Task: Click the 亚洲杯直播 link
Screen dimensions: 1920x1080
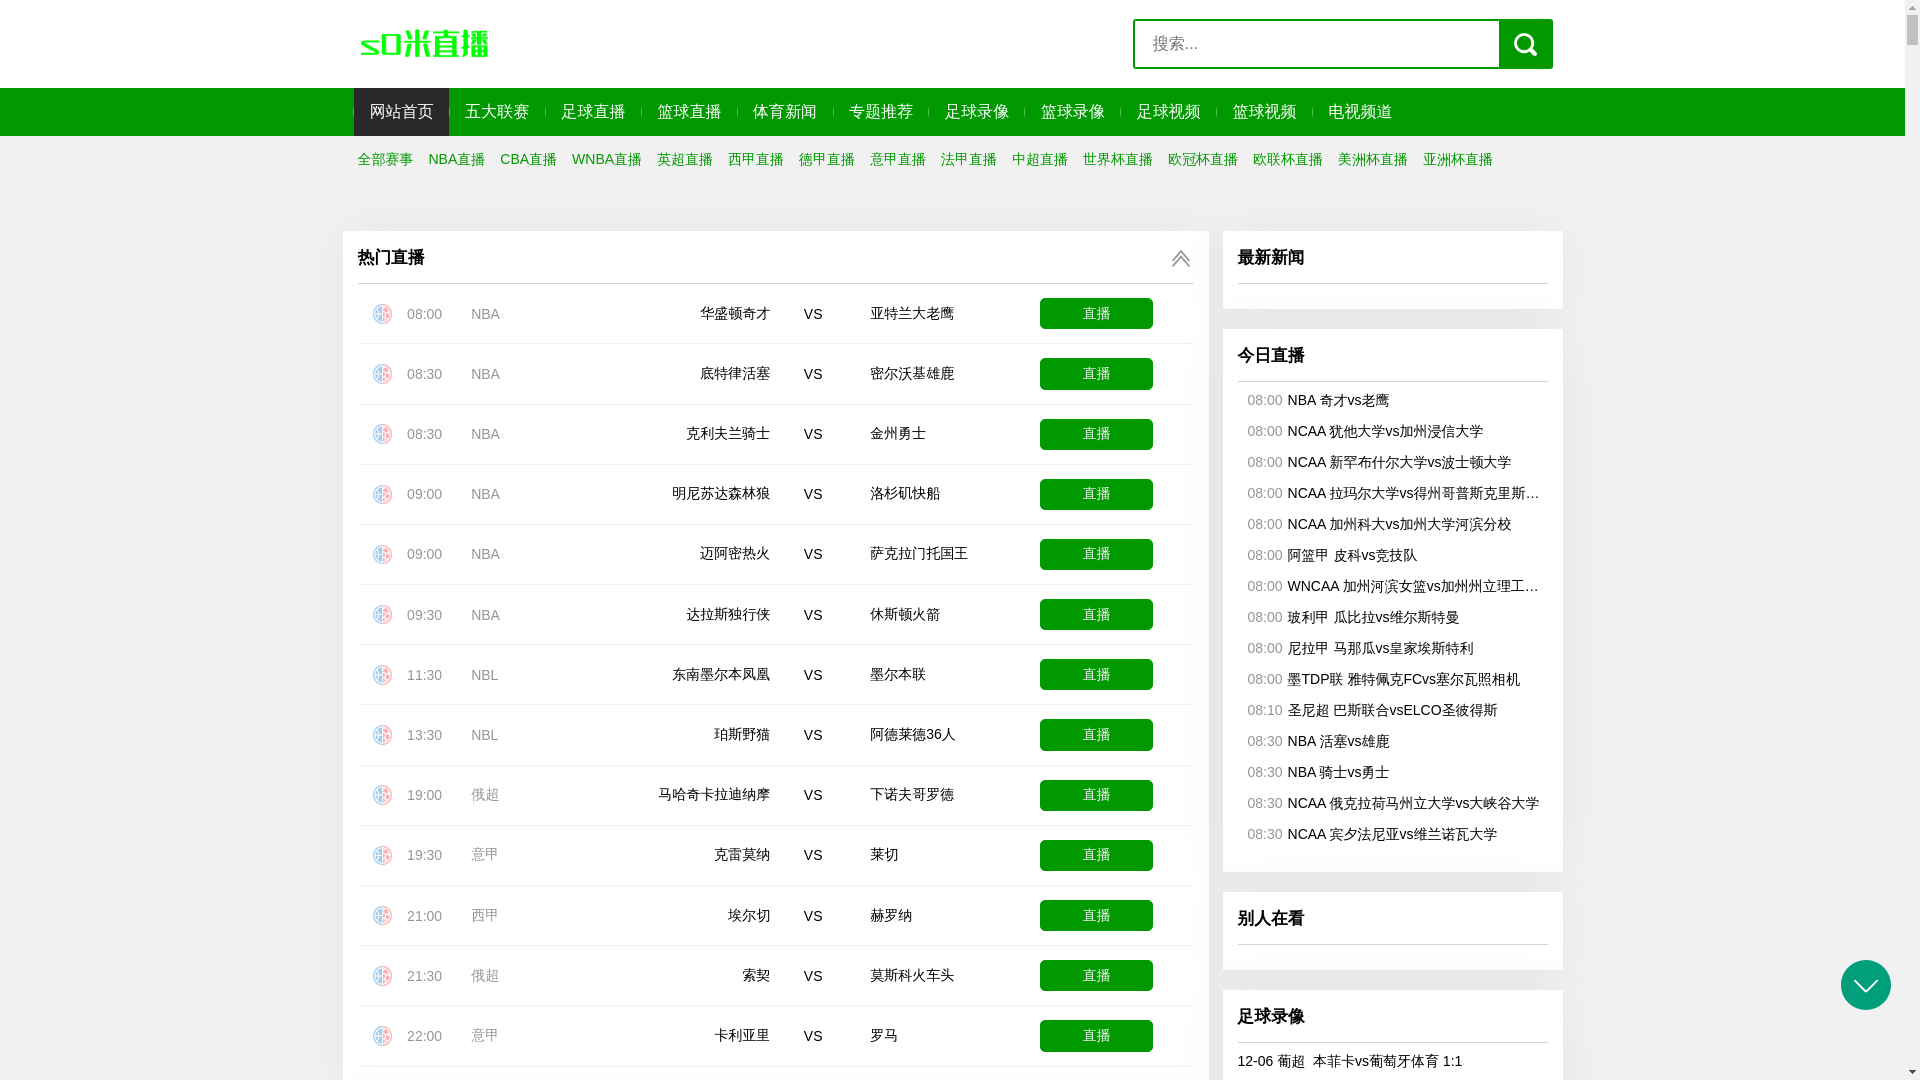Action: coord(1458,160)
